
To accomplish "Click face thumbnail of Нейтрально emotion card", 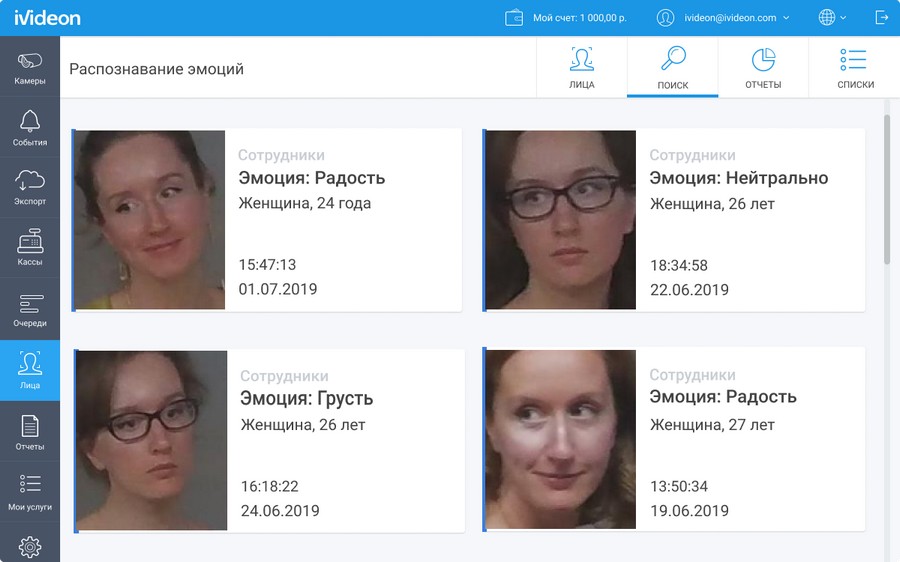I will click(x=560, y=220).
